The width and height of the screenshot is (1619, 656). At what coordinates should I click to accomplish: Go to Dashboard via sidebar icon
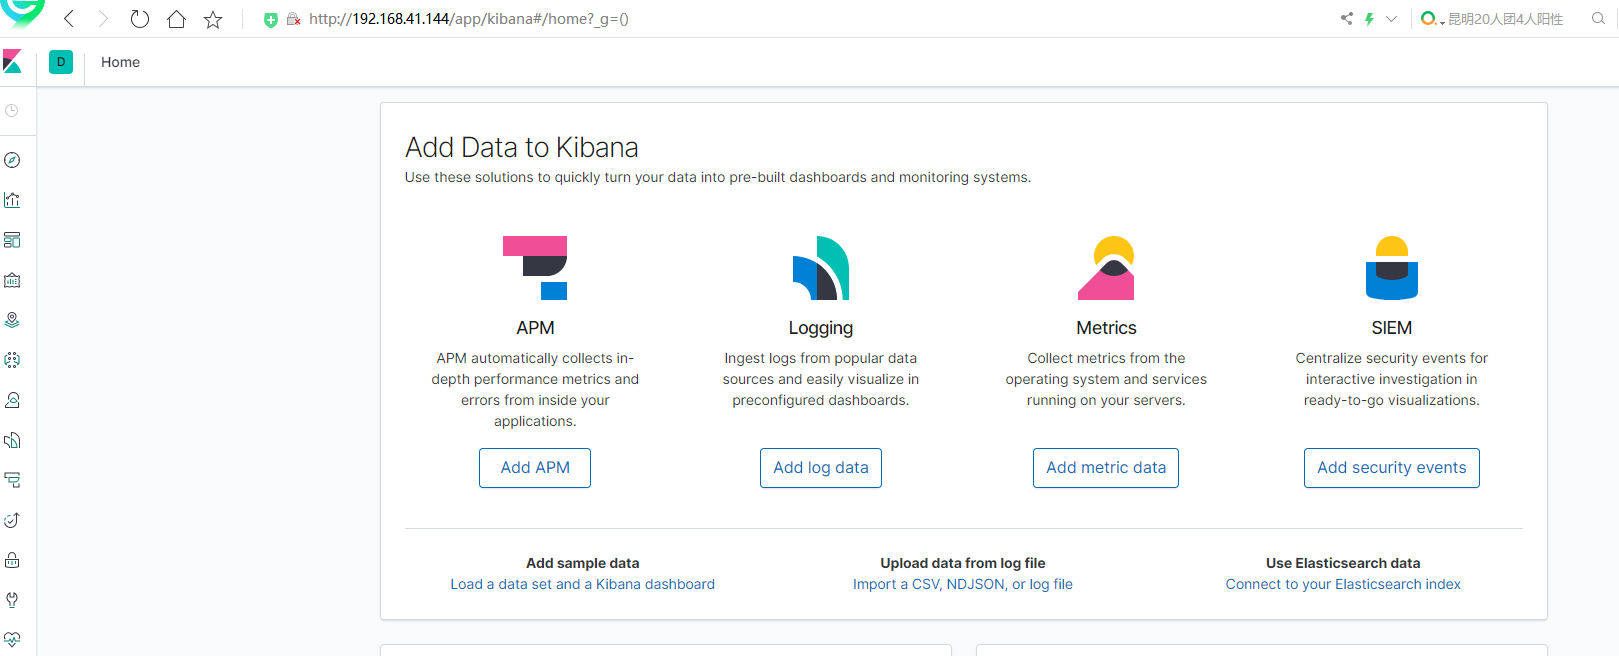click(12, 240)
